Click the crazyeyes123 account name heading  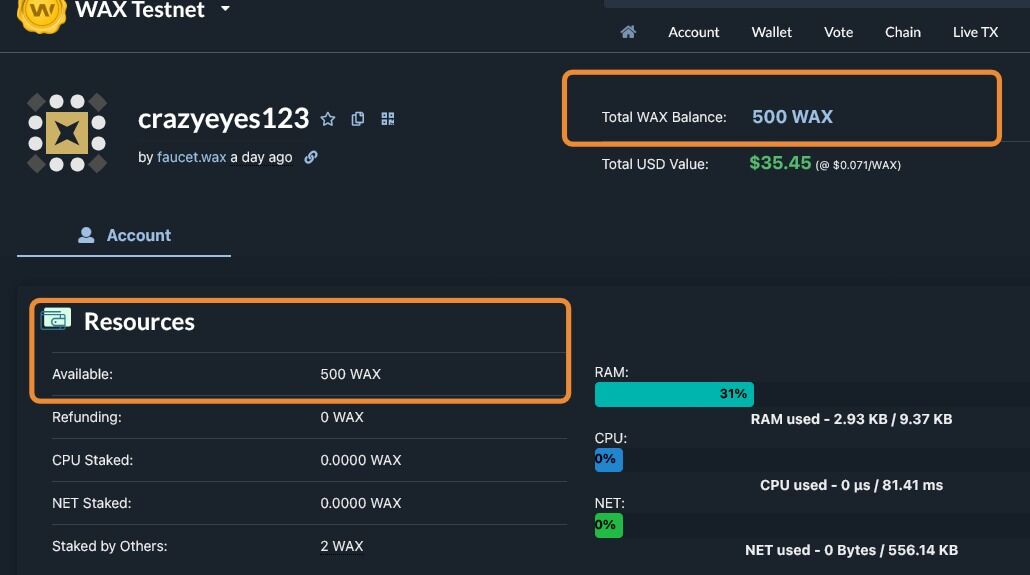(223, 119)
